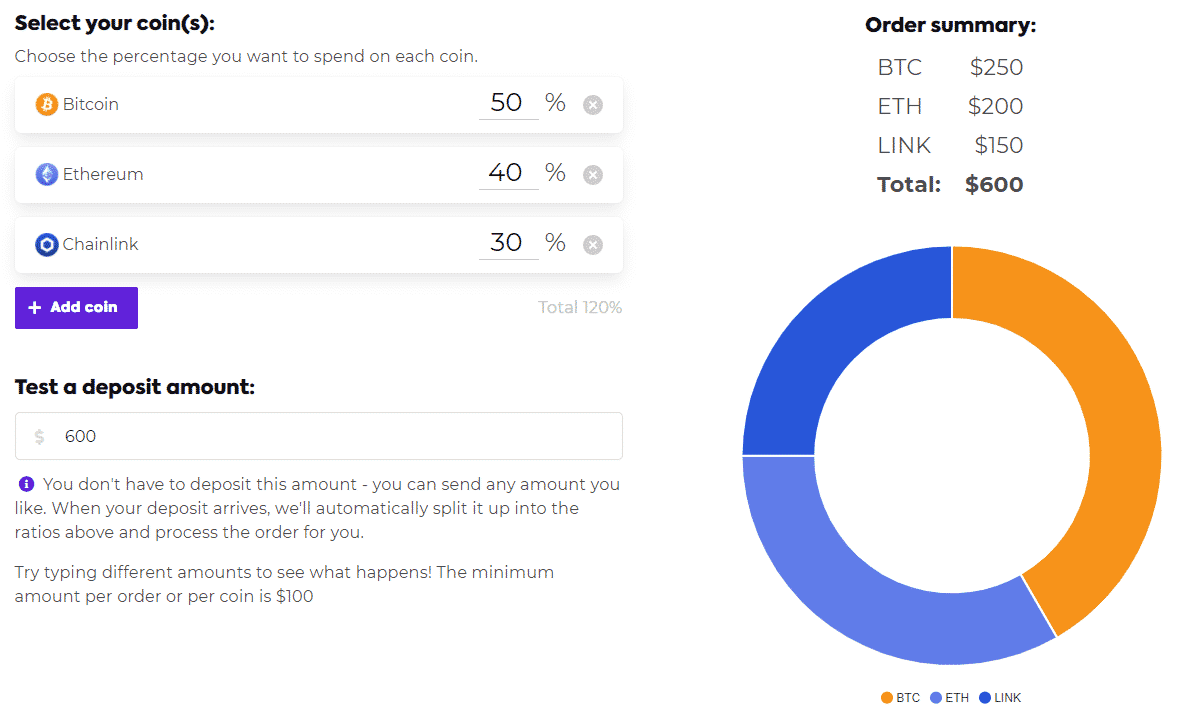The width and height of the screenshot is (1180, 715).
Task: Toggle ETH in the chart legend
Action: (949, 698)
